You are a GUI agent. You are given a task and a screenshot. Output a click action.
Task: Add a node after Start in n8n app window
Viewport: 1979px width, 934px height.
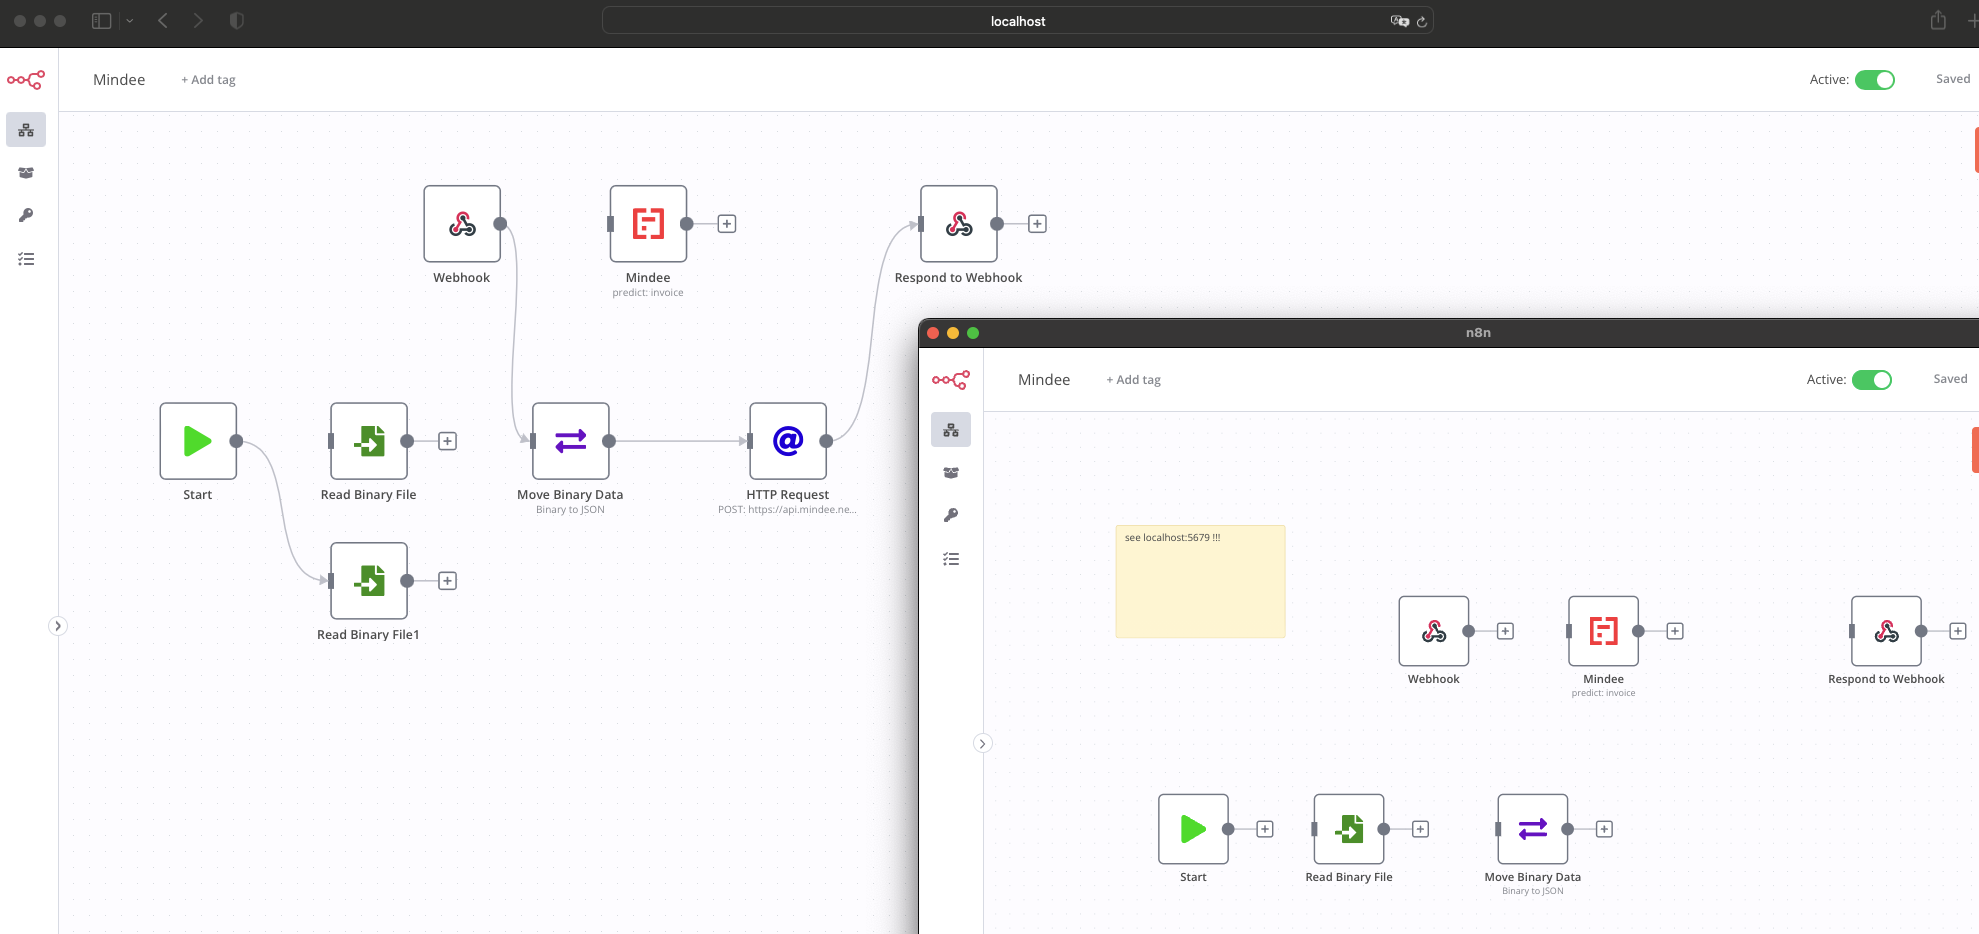click(x=1265, y=829)
